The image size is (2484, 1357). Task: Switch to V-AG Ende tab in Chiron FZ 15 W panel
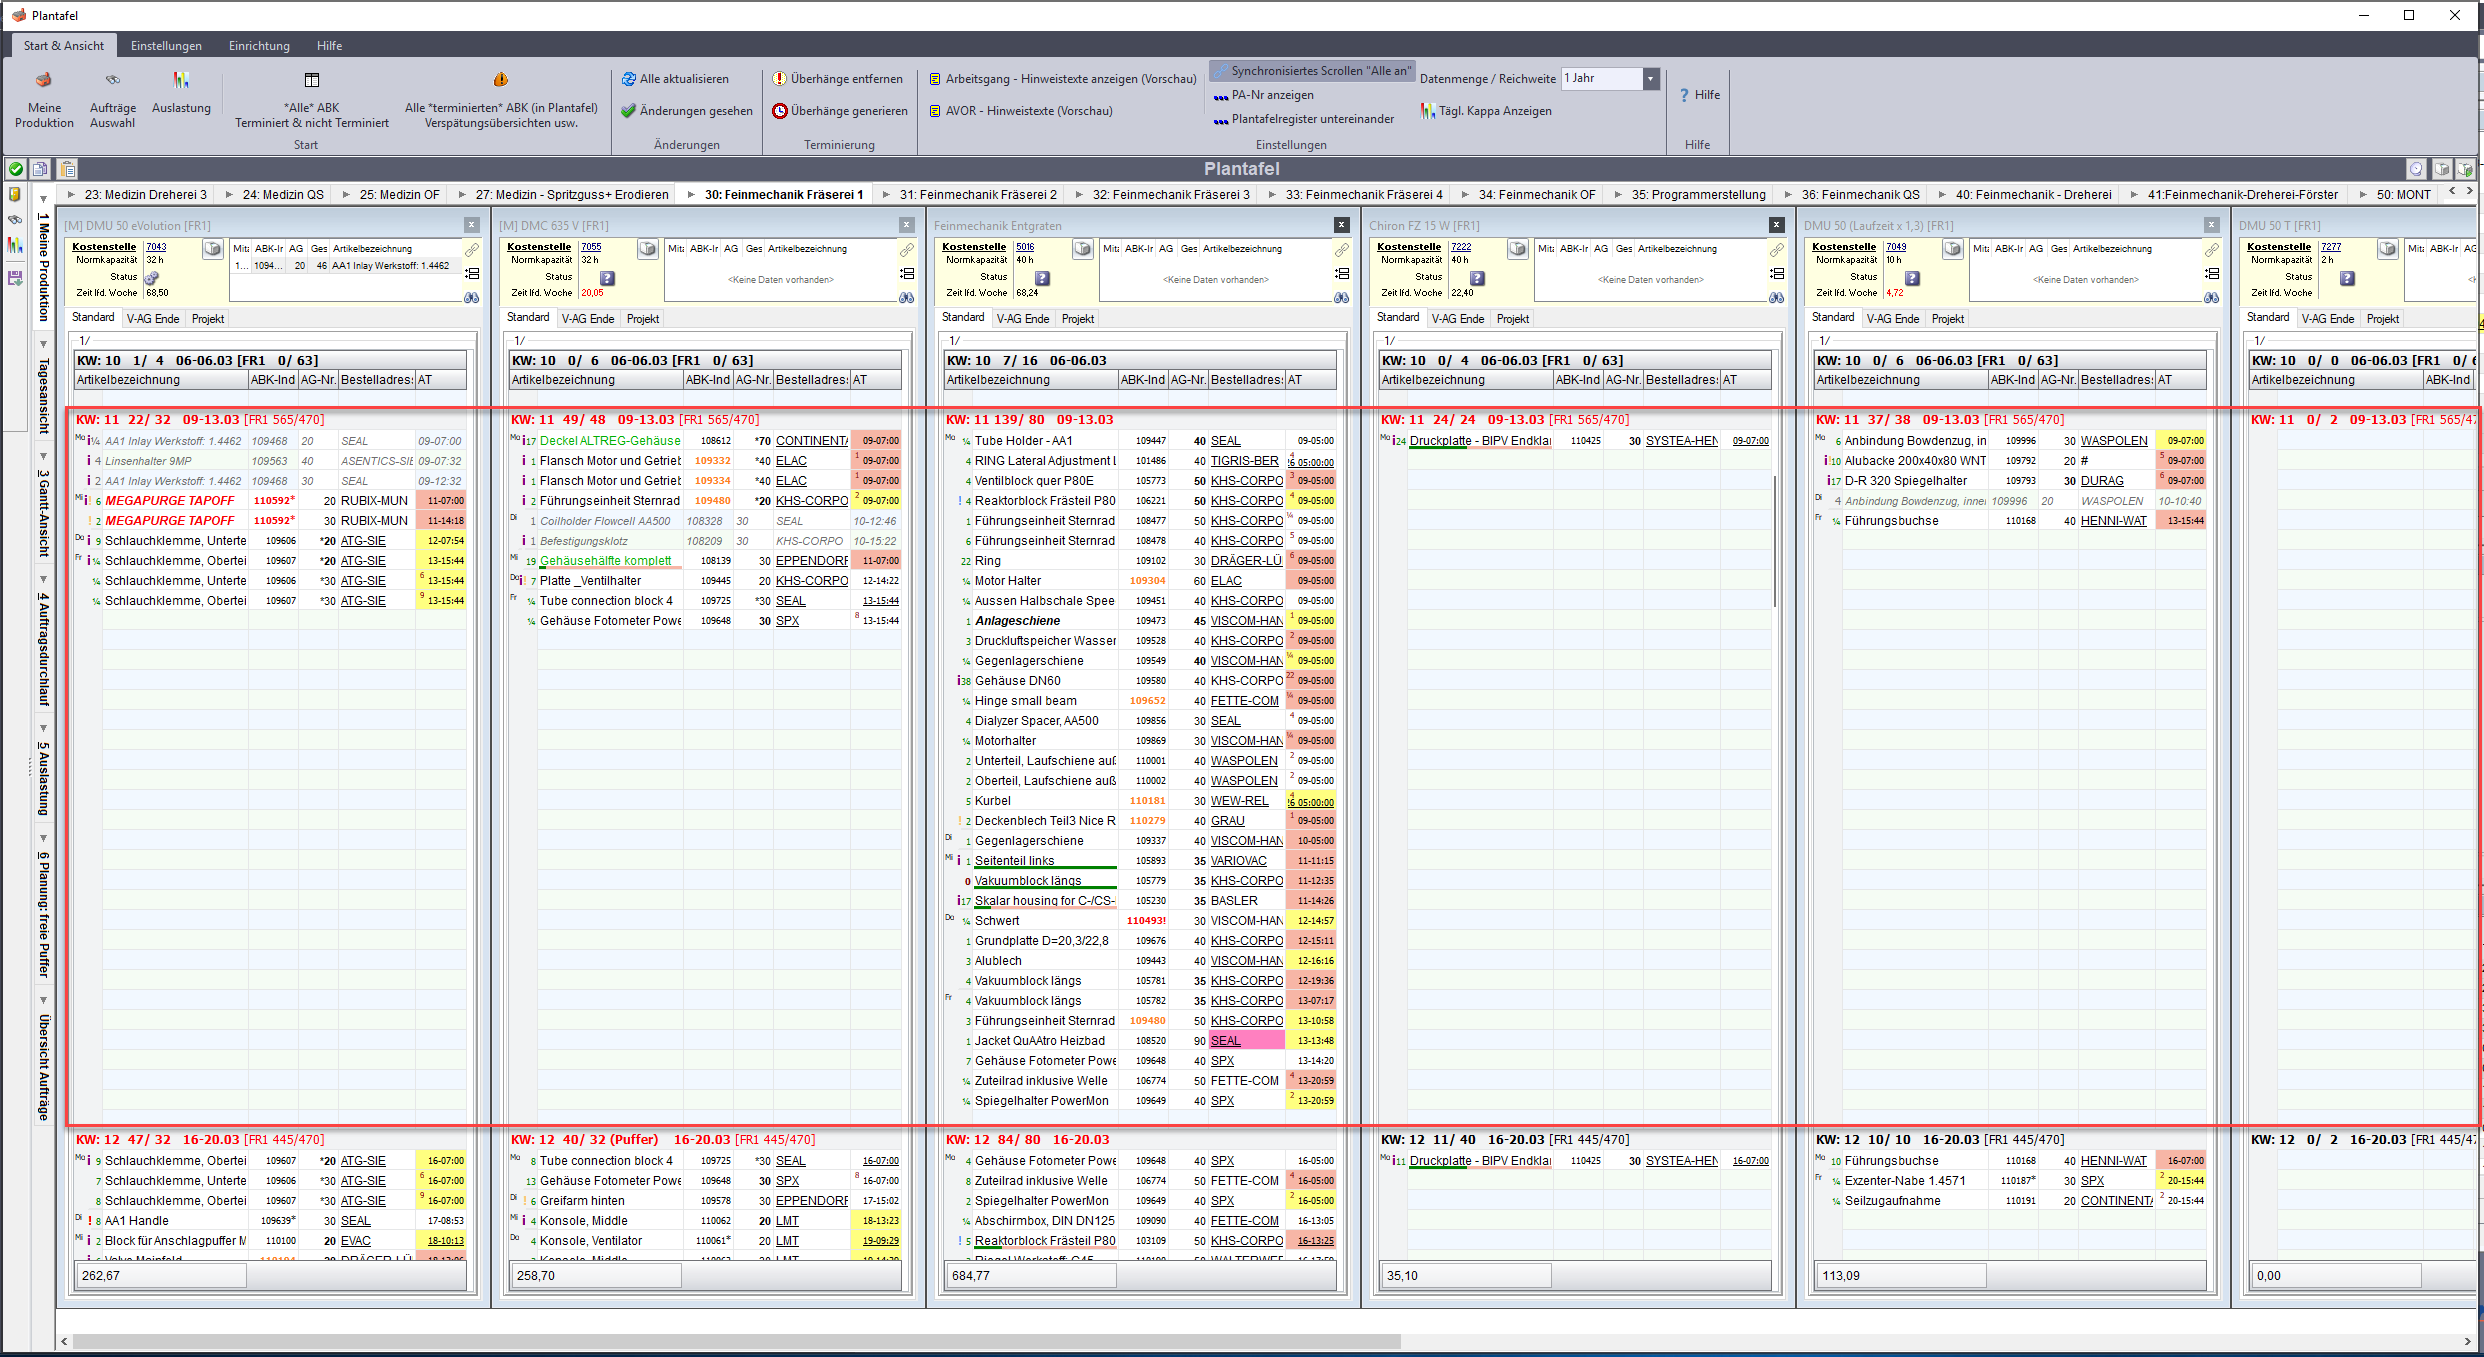pos(1457,319)
